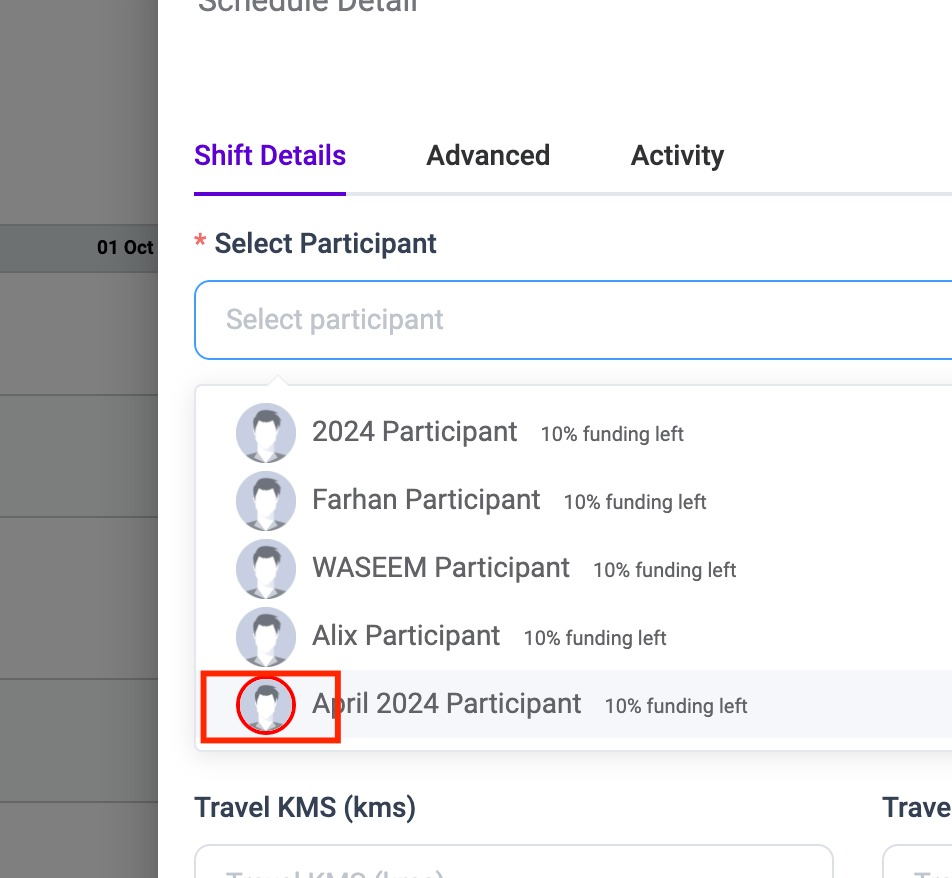Click the Travel KMS input field
This screenshot has height=878, width=952.
[x=514, y=861]
